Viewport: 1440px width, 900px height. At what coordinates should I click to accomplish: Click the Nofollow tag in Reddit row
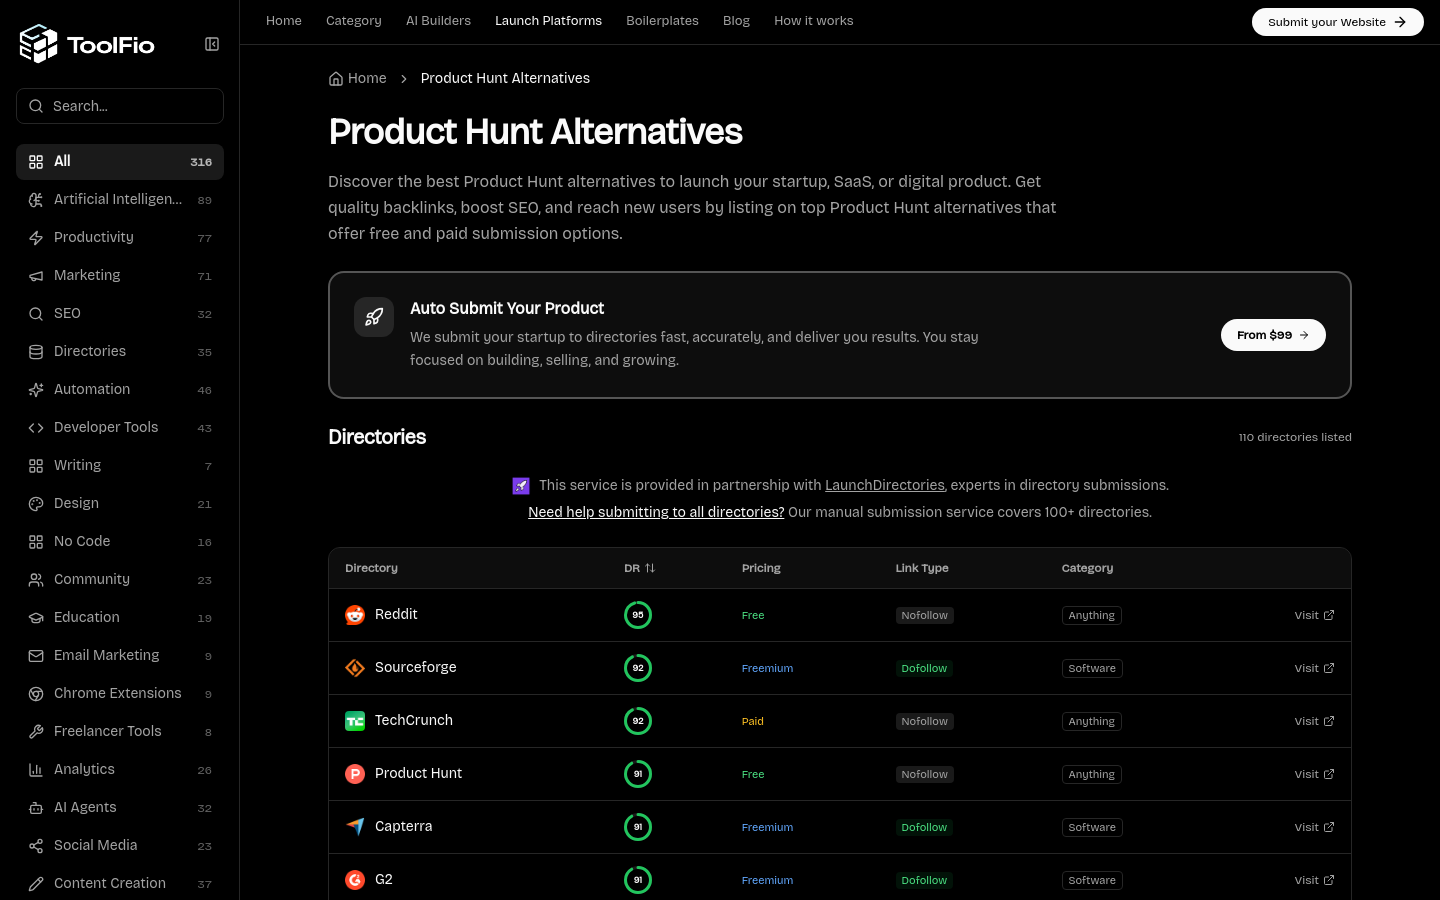924,615
